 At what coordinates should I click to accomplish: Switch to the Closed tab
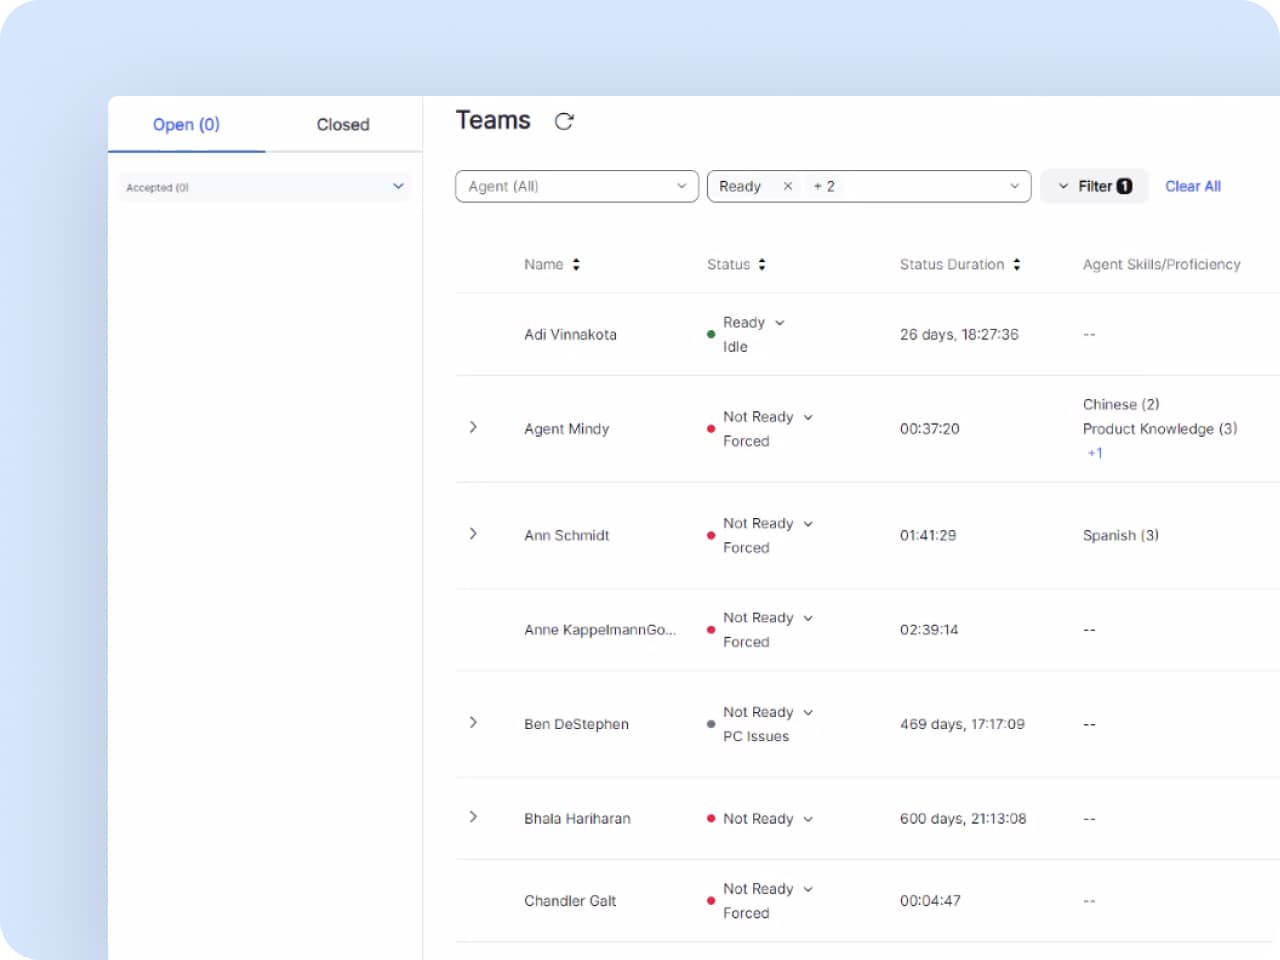(x=343, y=125)
